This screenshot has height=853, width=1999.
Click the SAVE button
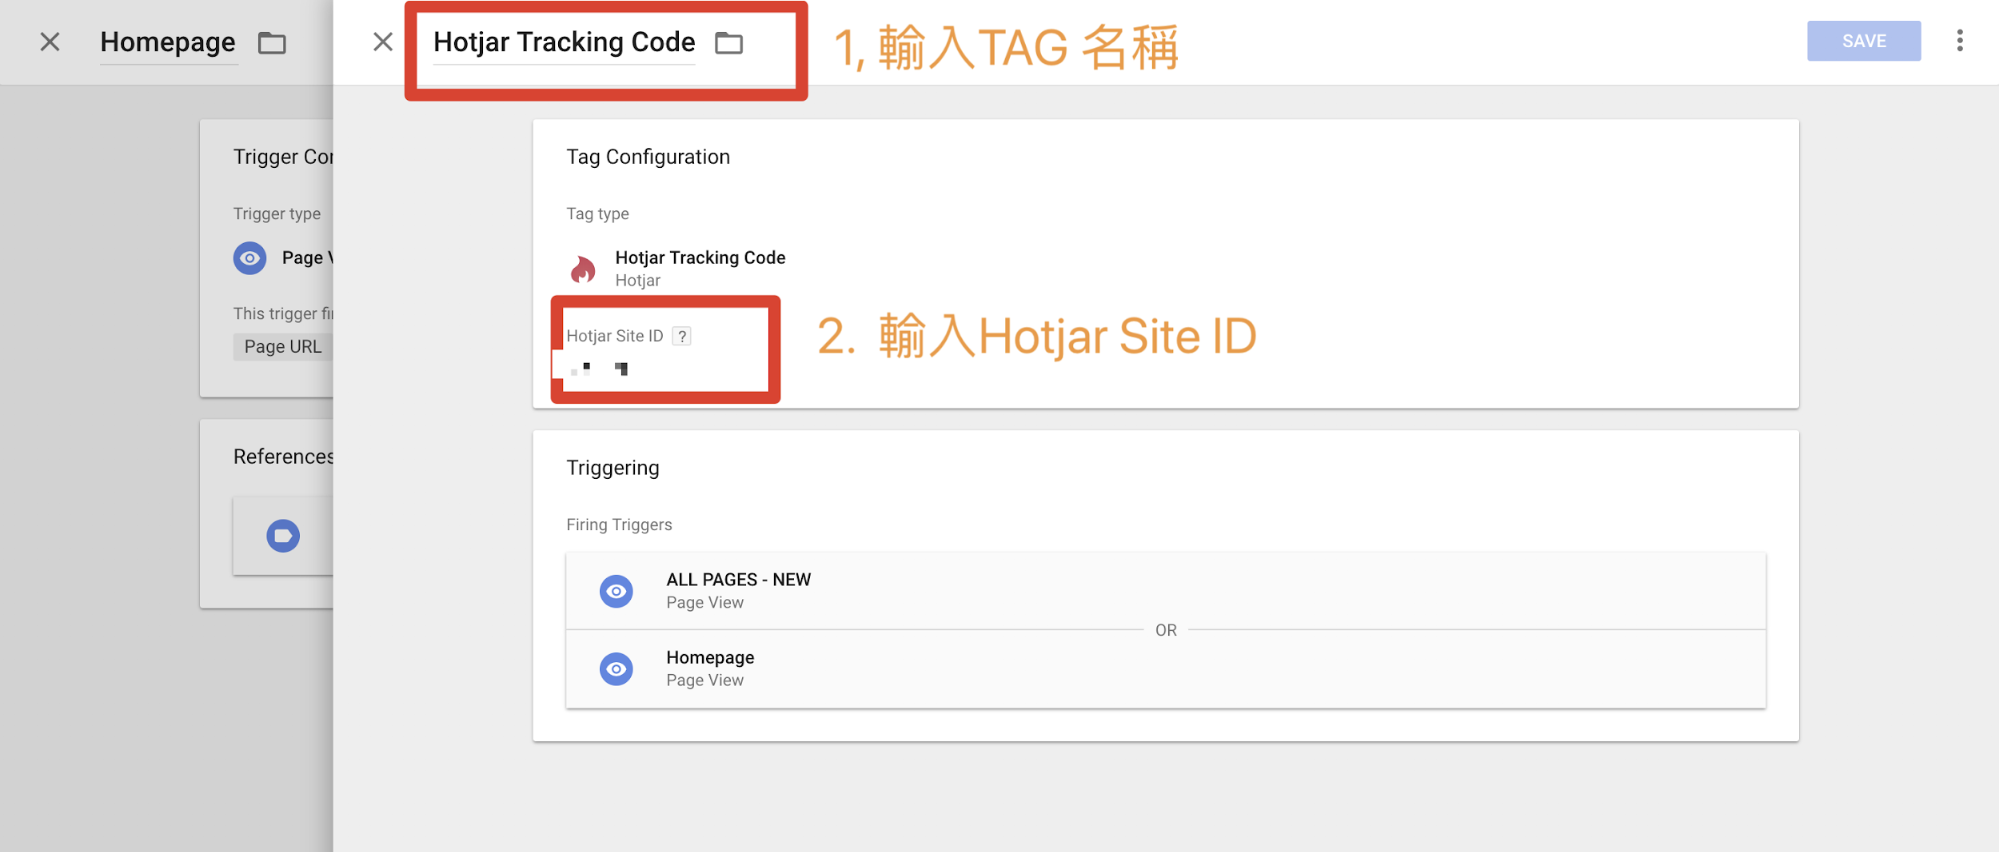pos(1863,41)
